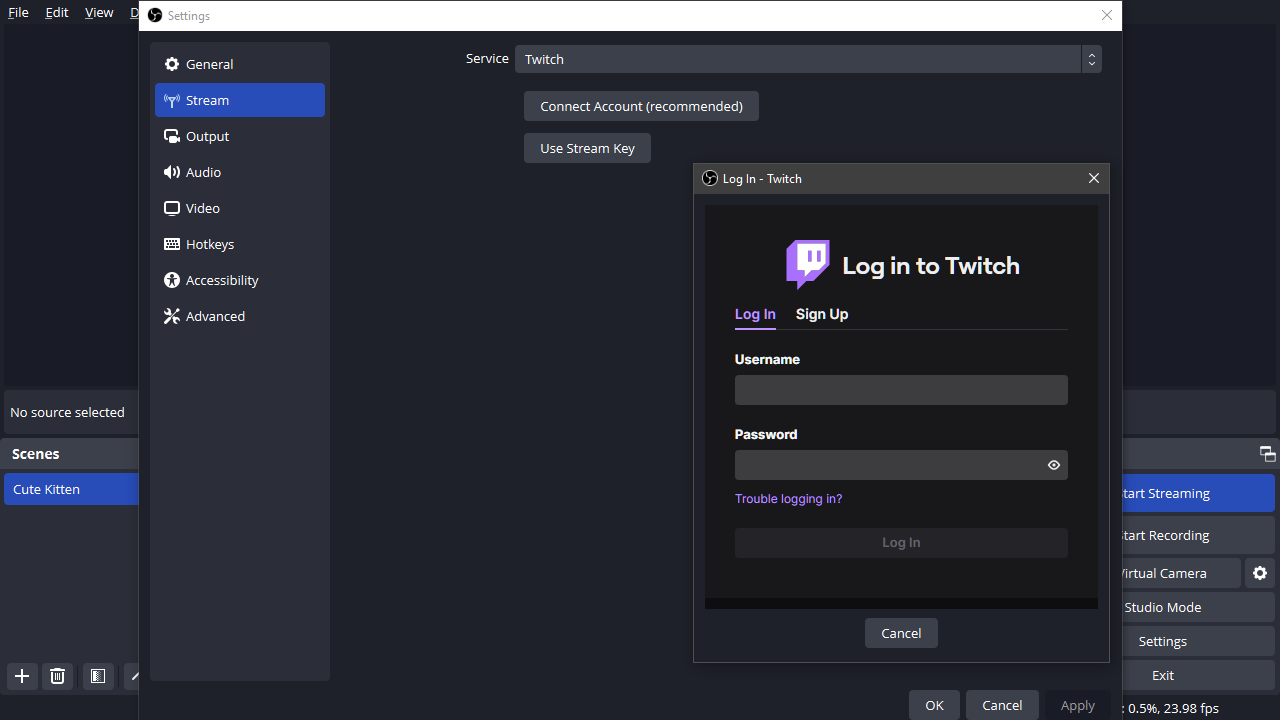Open the Trouble logging in link
The image size is (1280, 720).
click(789, 498)
